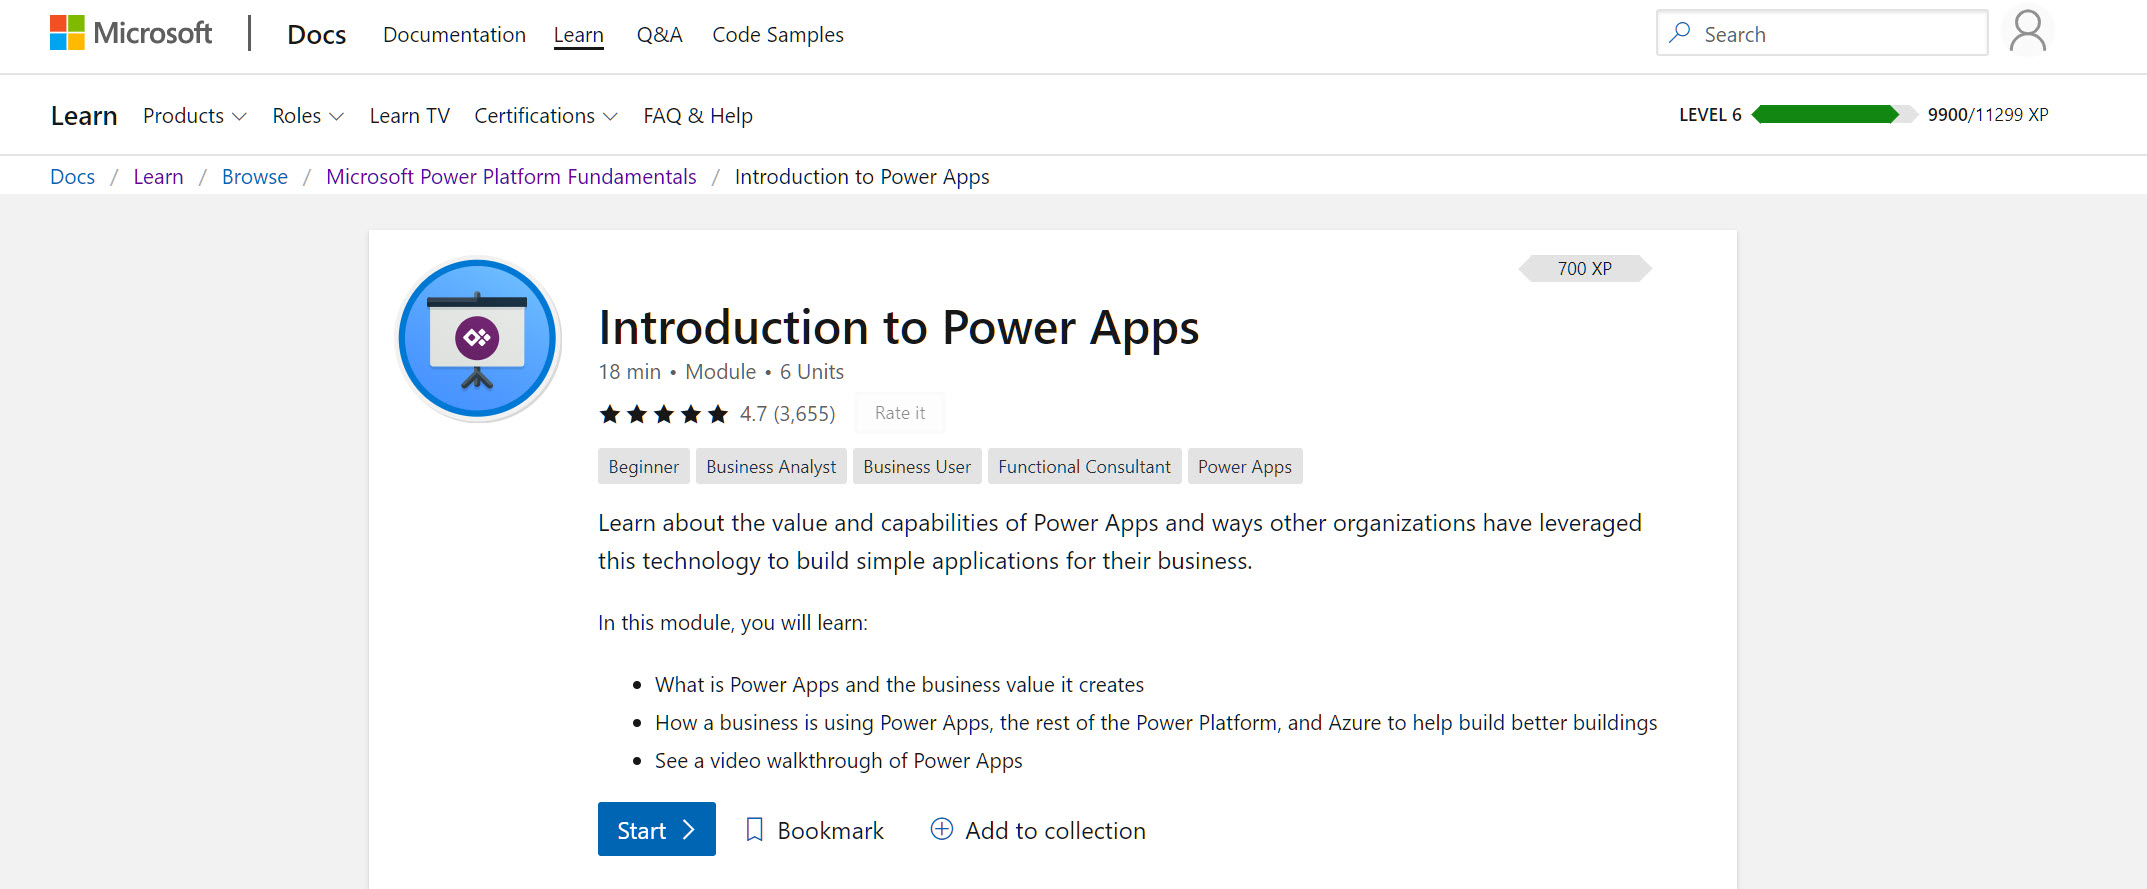Go to Browse in the breadcrumb
Screen dimensions: 2147x889
pyautogui.click(x=255, y=177)
